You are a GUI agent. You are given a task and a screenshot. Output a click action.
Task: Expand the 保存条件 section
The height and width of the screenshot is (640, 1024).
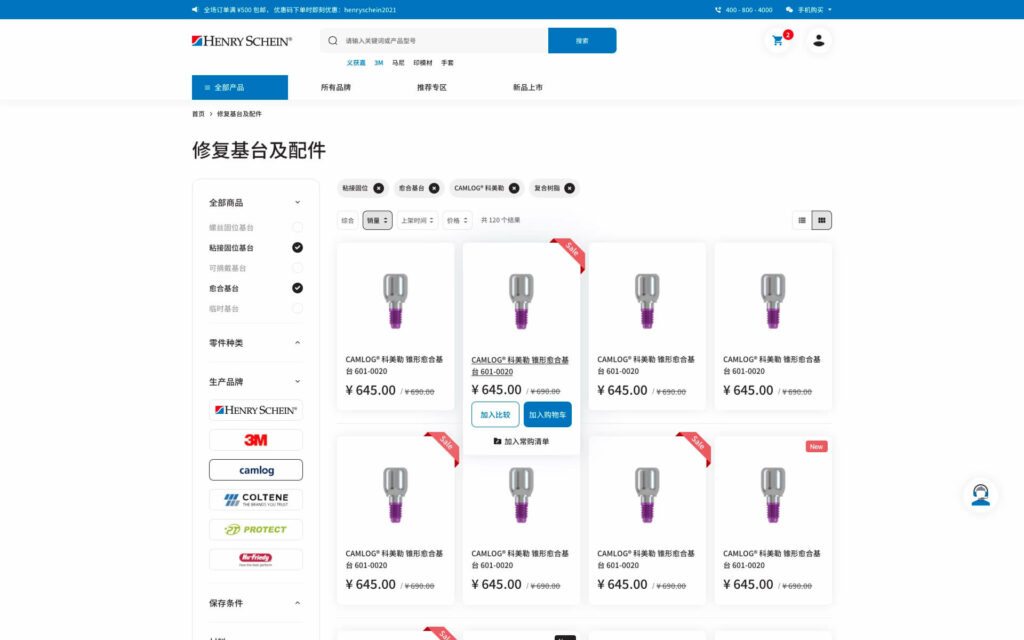pyautogui.click(x=297, y=603)
